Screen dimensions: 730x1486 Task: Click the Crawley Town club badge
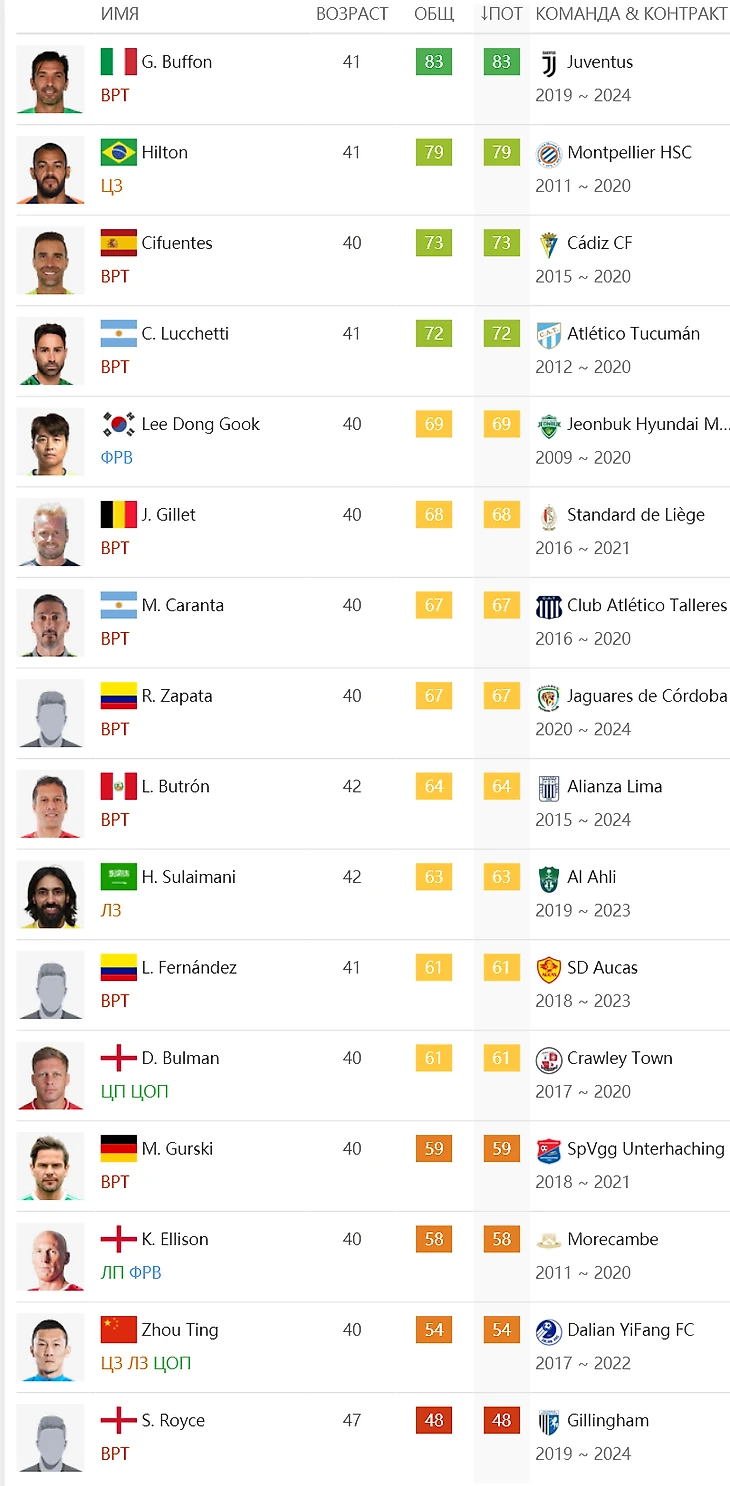click(548, 1059)
